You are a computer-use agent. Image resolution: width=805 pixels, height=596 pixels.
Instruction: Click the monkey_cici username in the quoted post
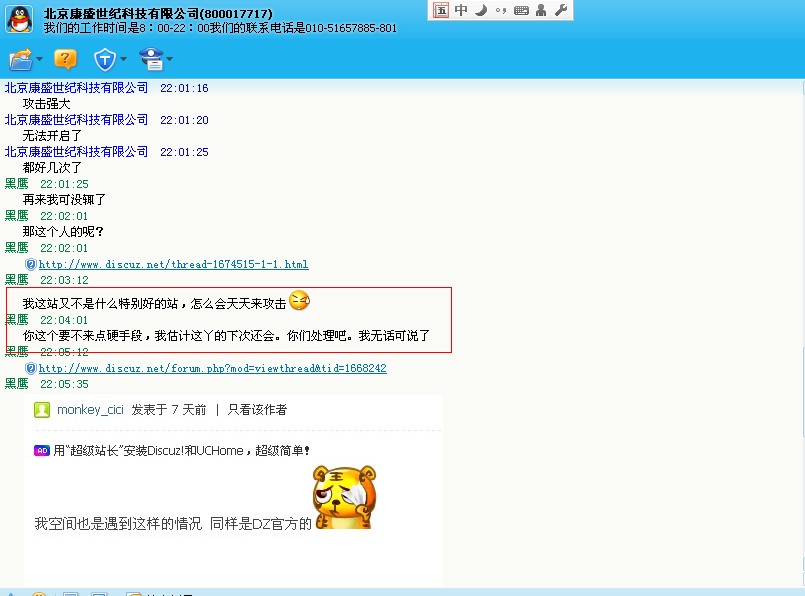pos(90,410)
